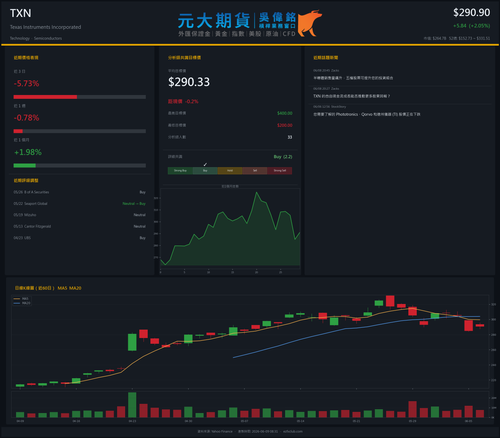The width and height of the screenshot is (500, 438).
Task: Click the red -0.2% upside value
Action: (192, 101)
